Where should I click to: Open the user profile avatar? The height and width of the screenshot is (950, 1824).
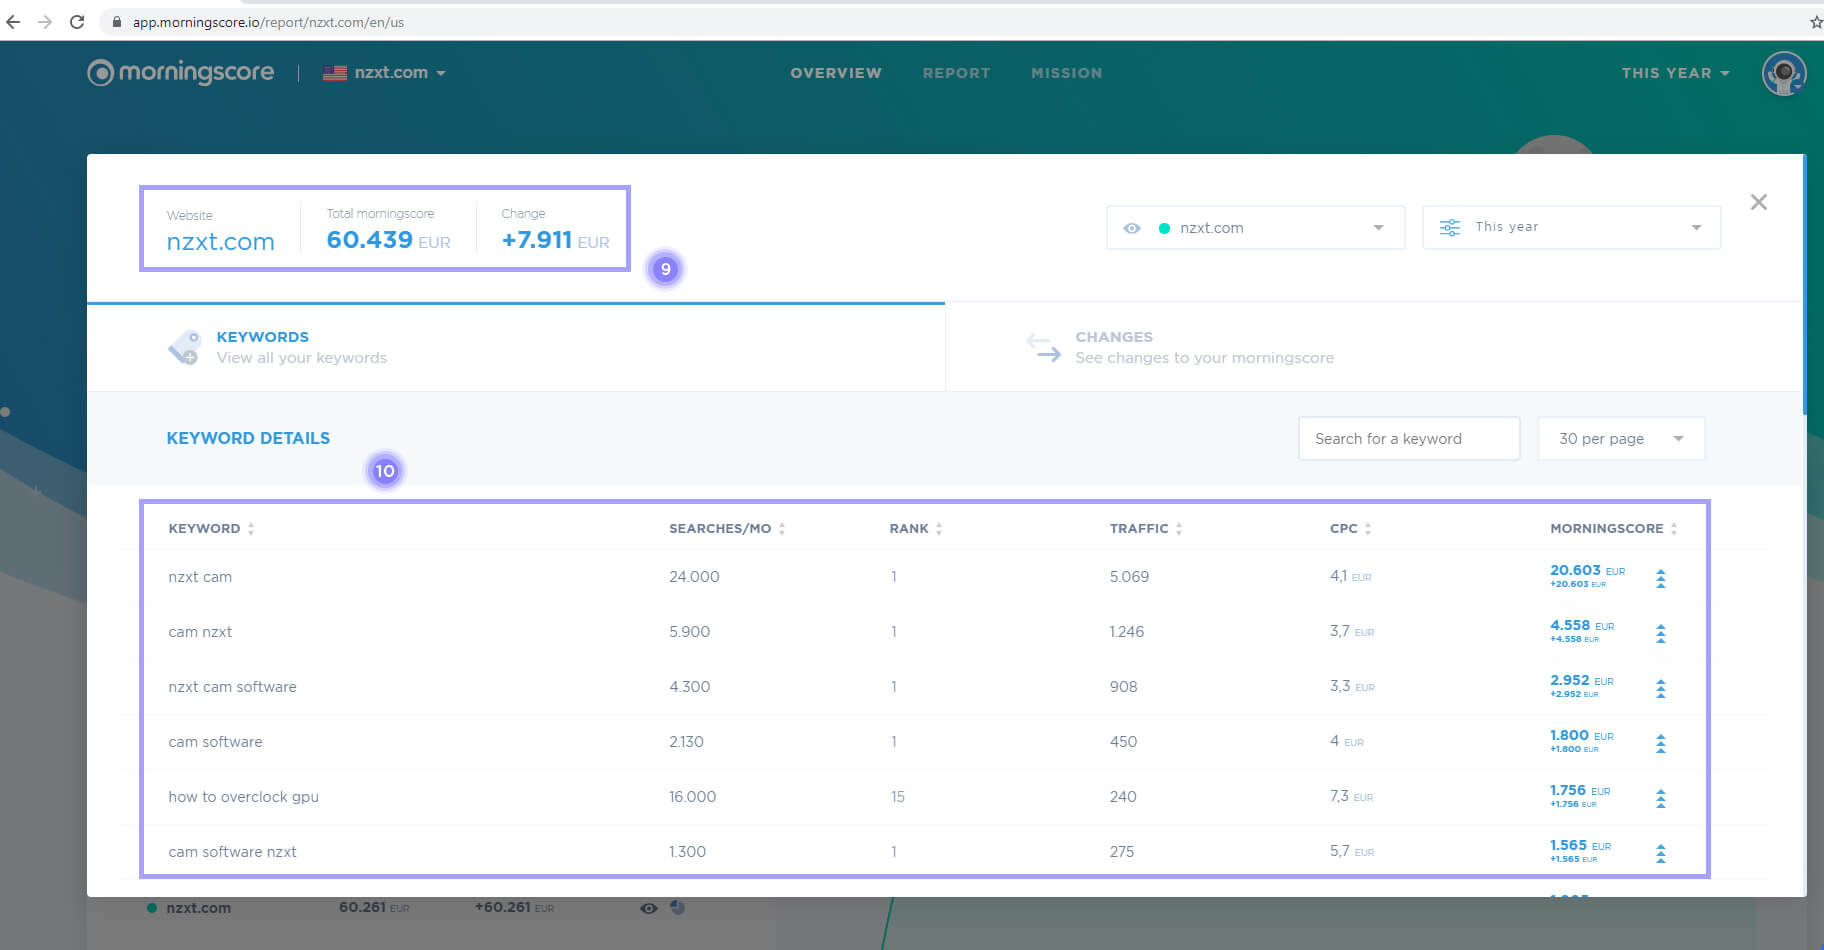point(1784,73)
